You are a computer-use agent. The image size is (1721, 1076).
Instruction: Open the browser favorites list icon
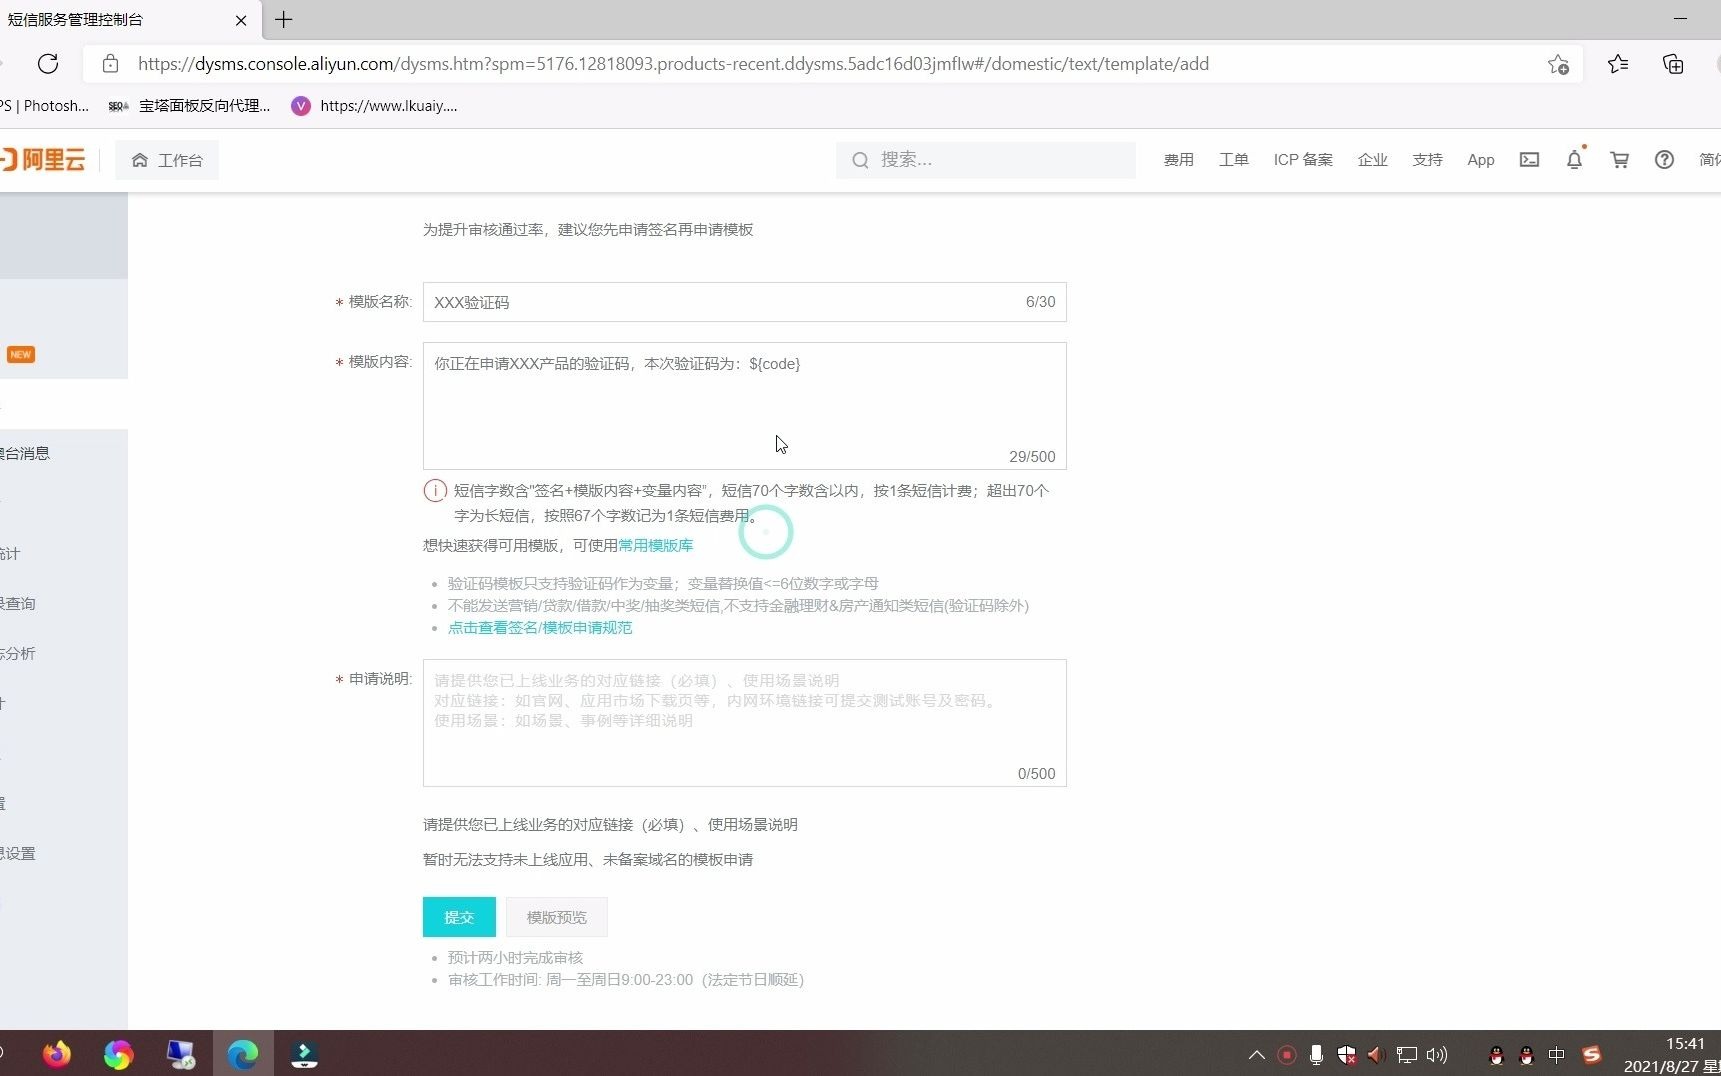tap(1618, 64)
